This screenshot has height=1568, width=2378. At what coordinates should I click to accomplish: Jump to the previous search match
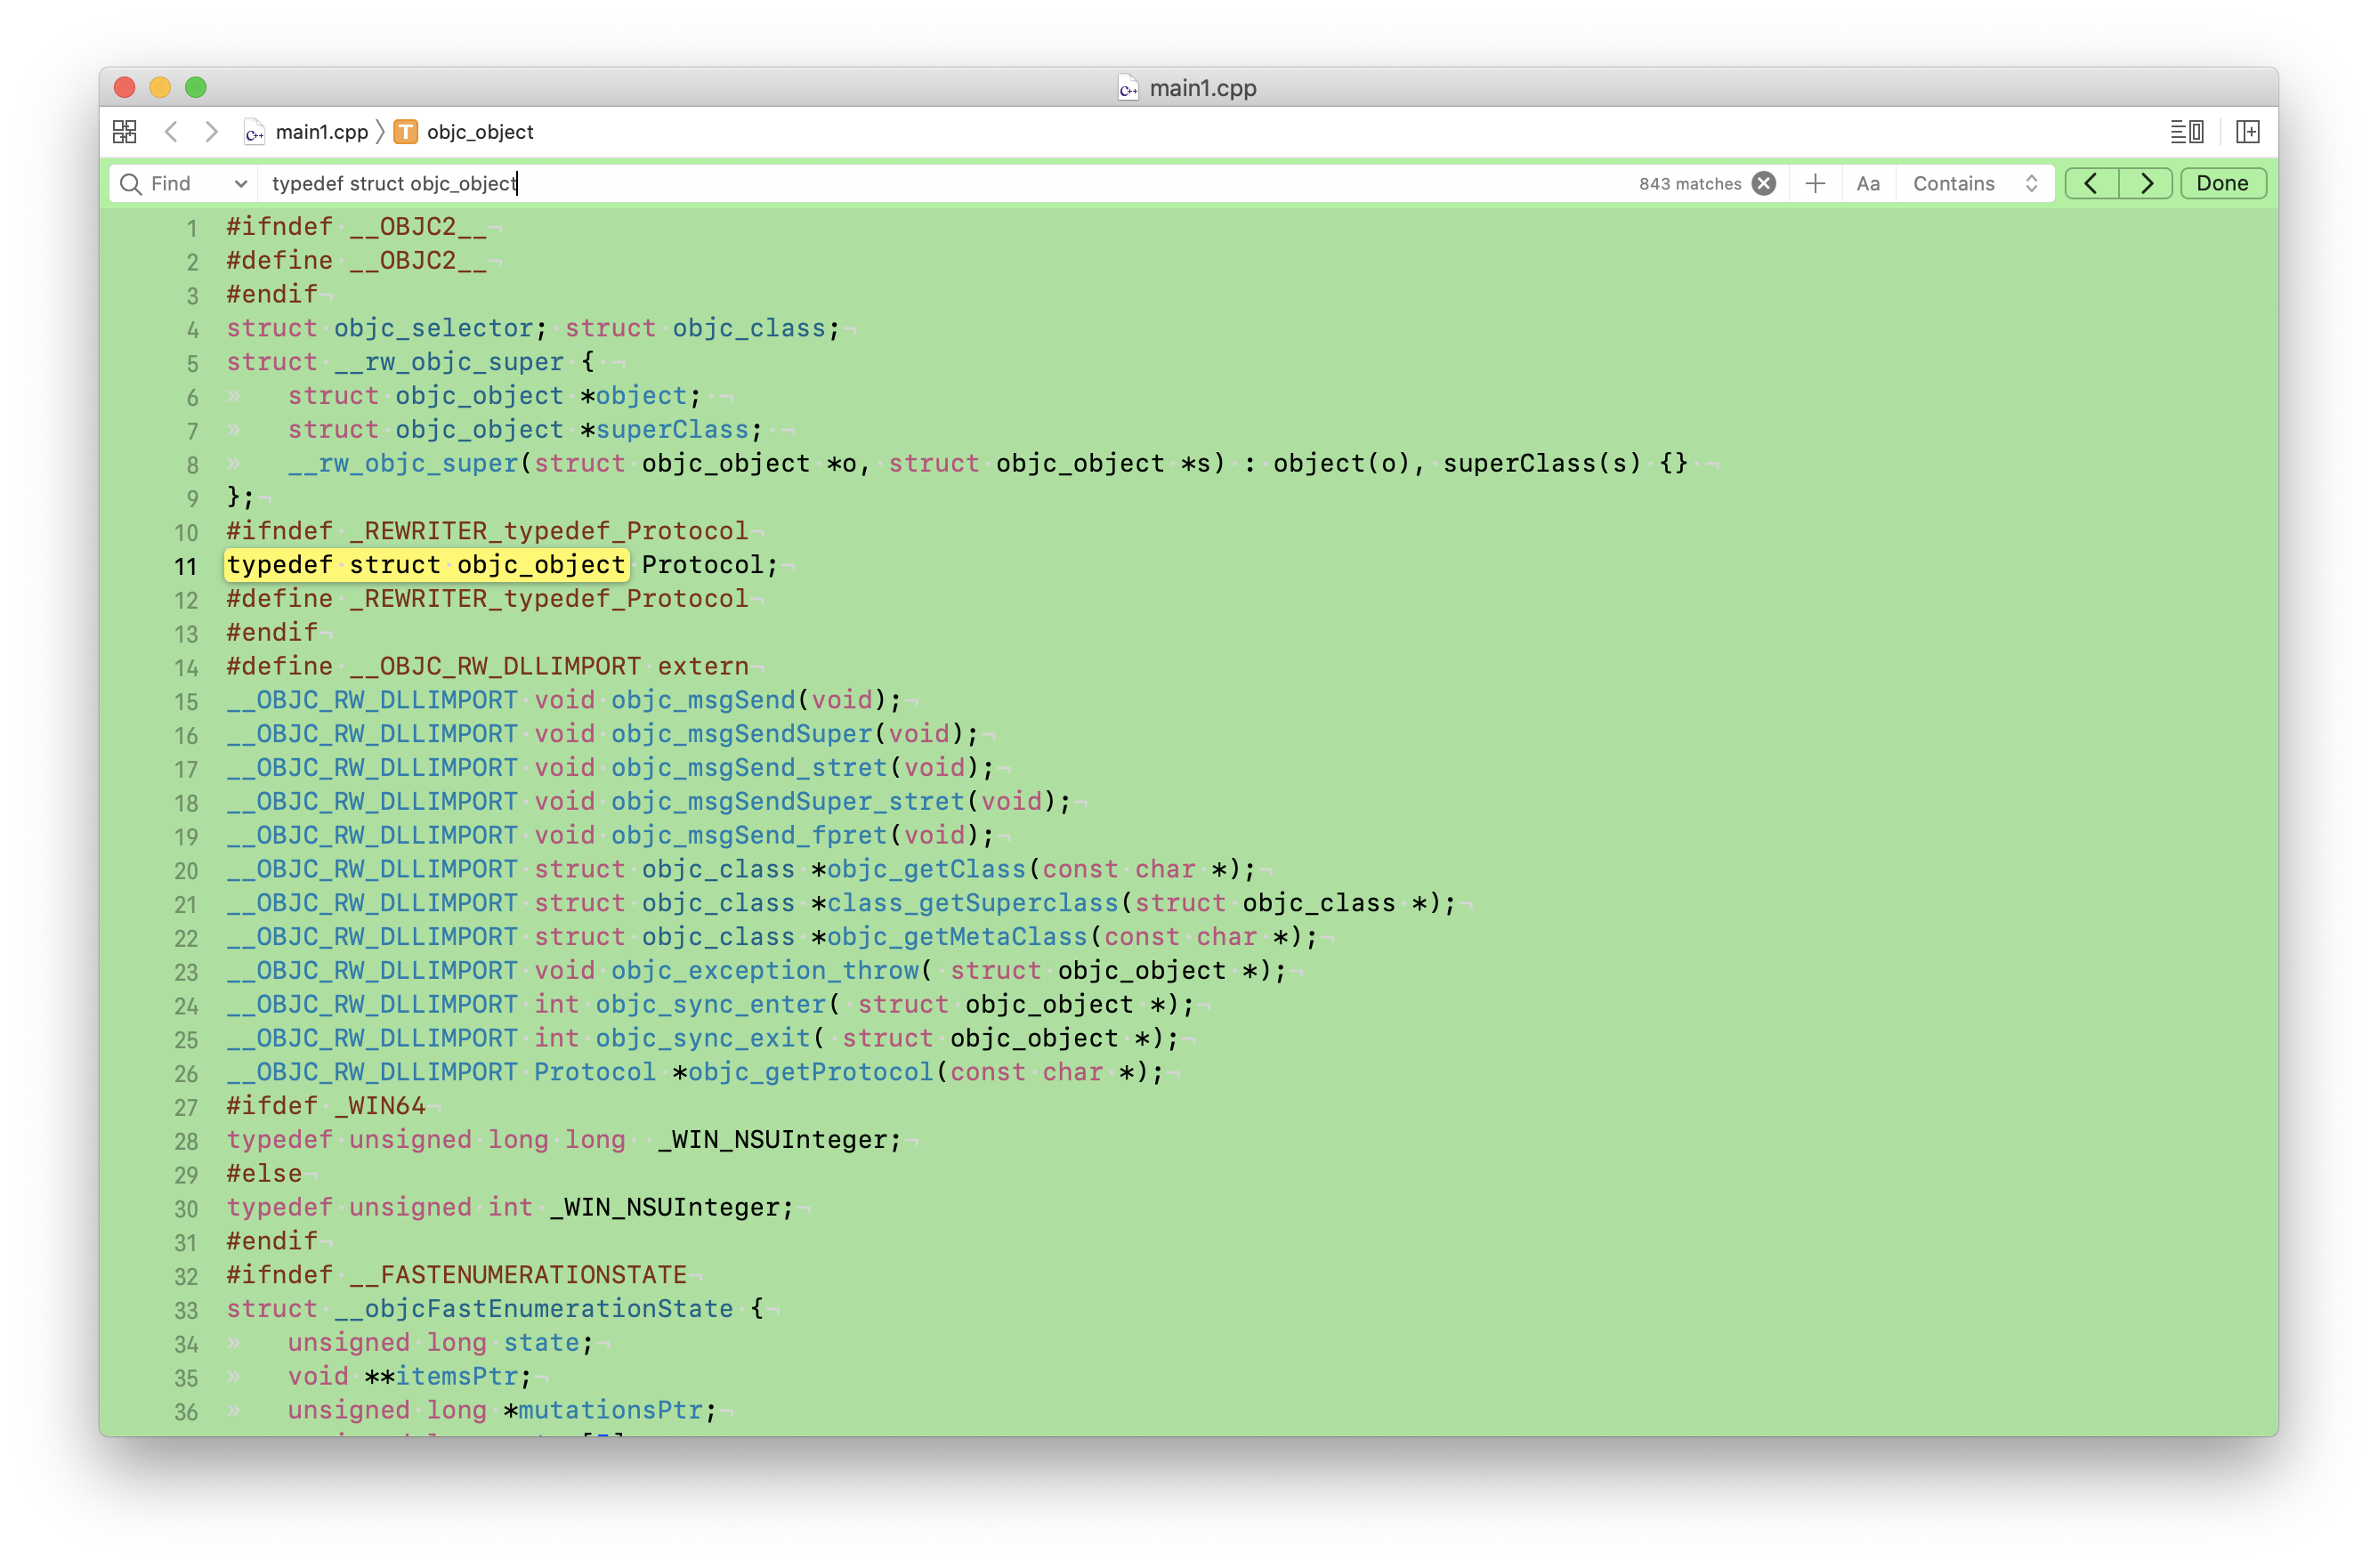coord(2091,184)
